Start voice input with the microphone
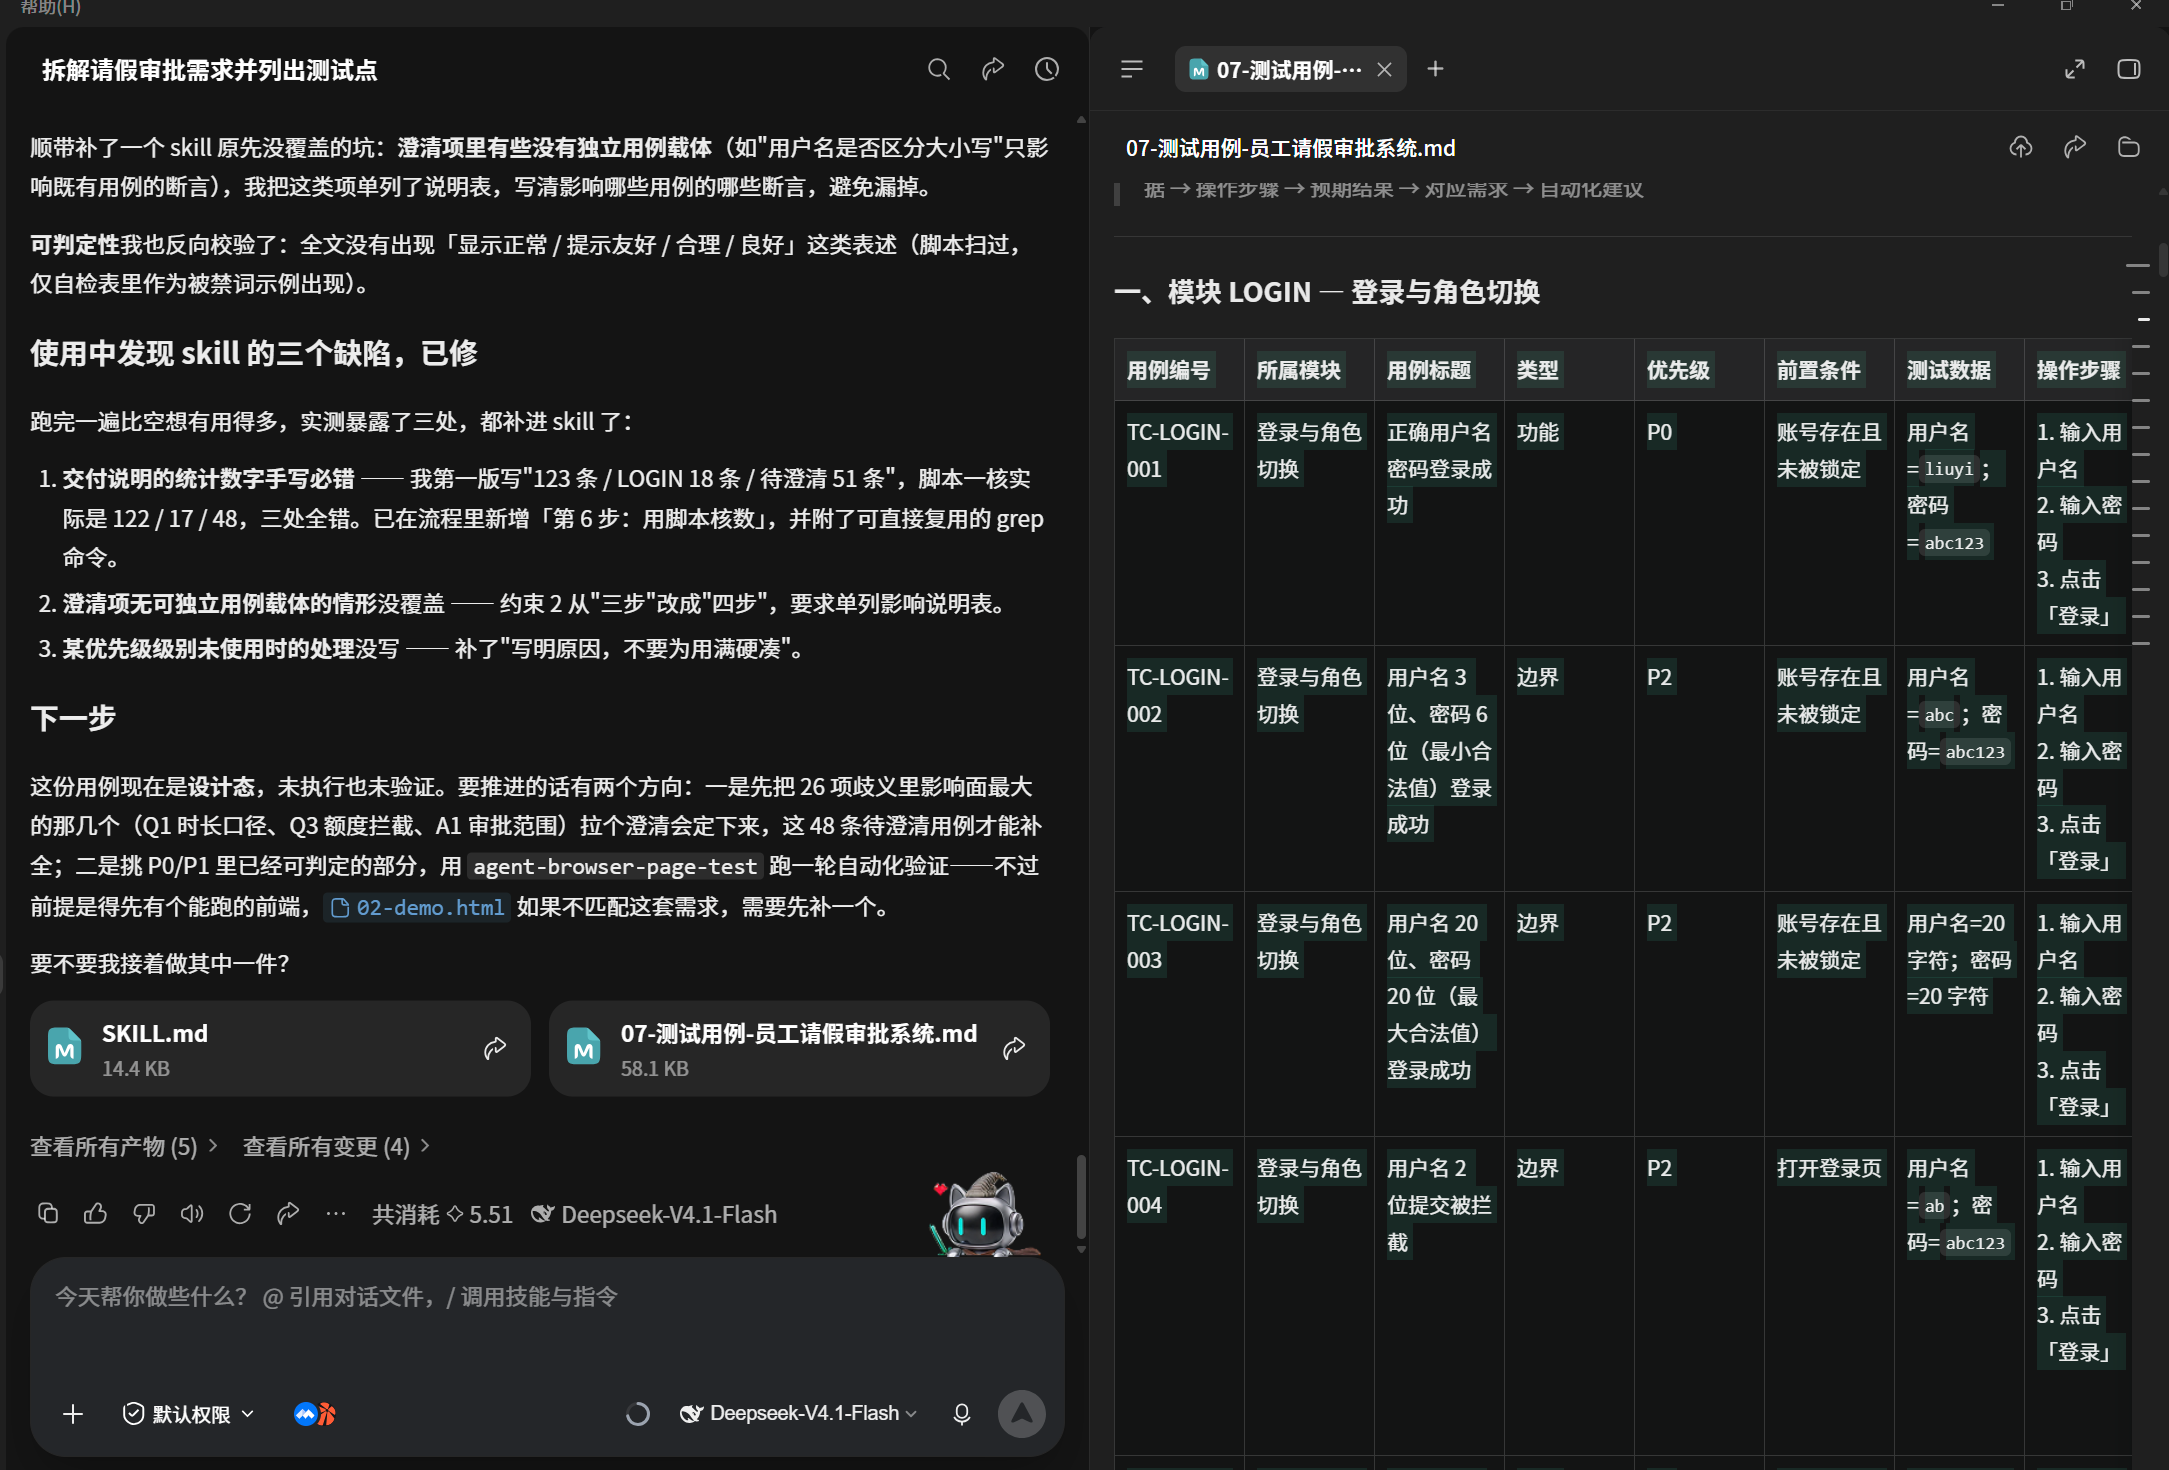The height and width of the screenshot is (1470, 2169). pos(961,1413)
